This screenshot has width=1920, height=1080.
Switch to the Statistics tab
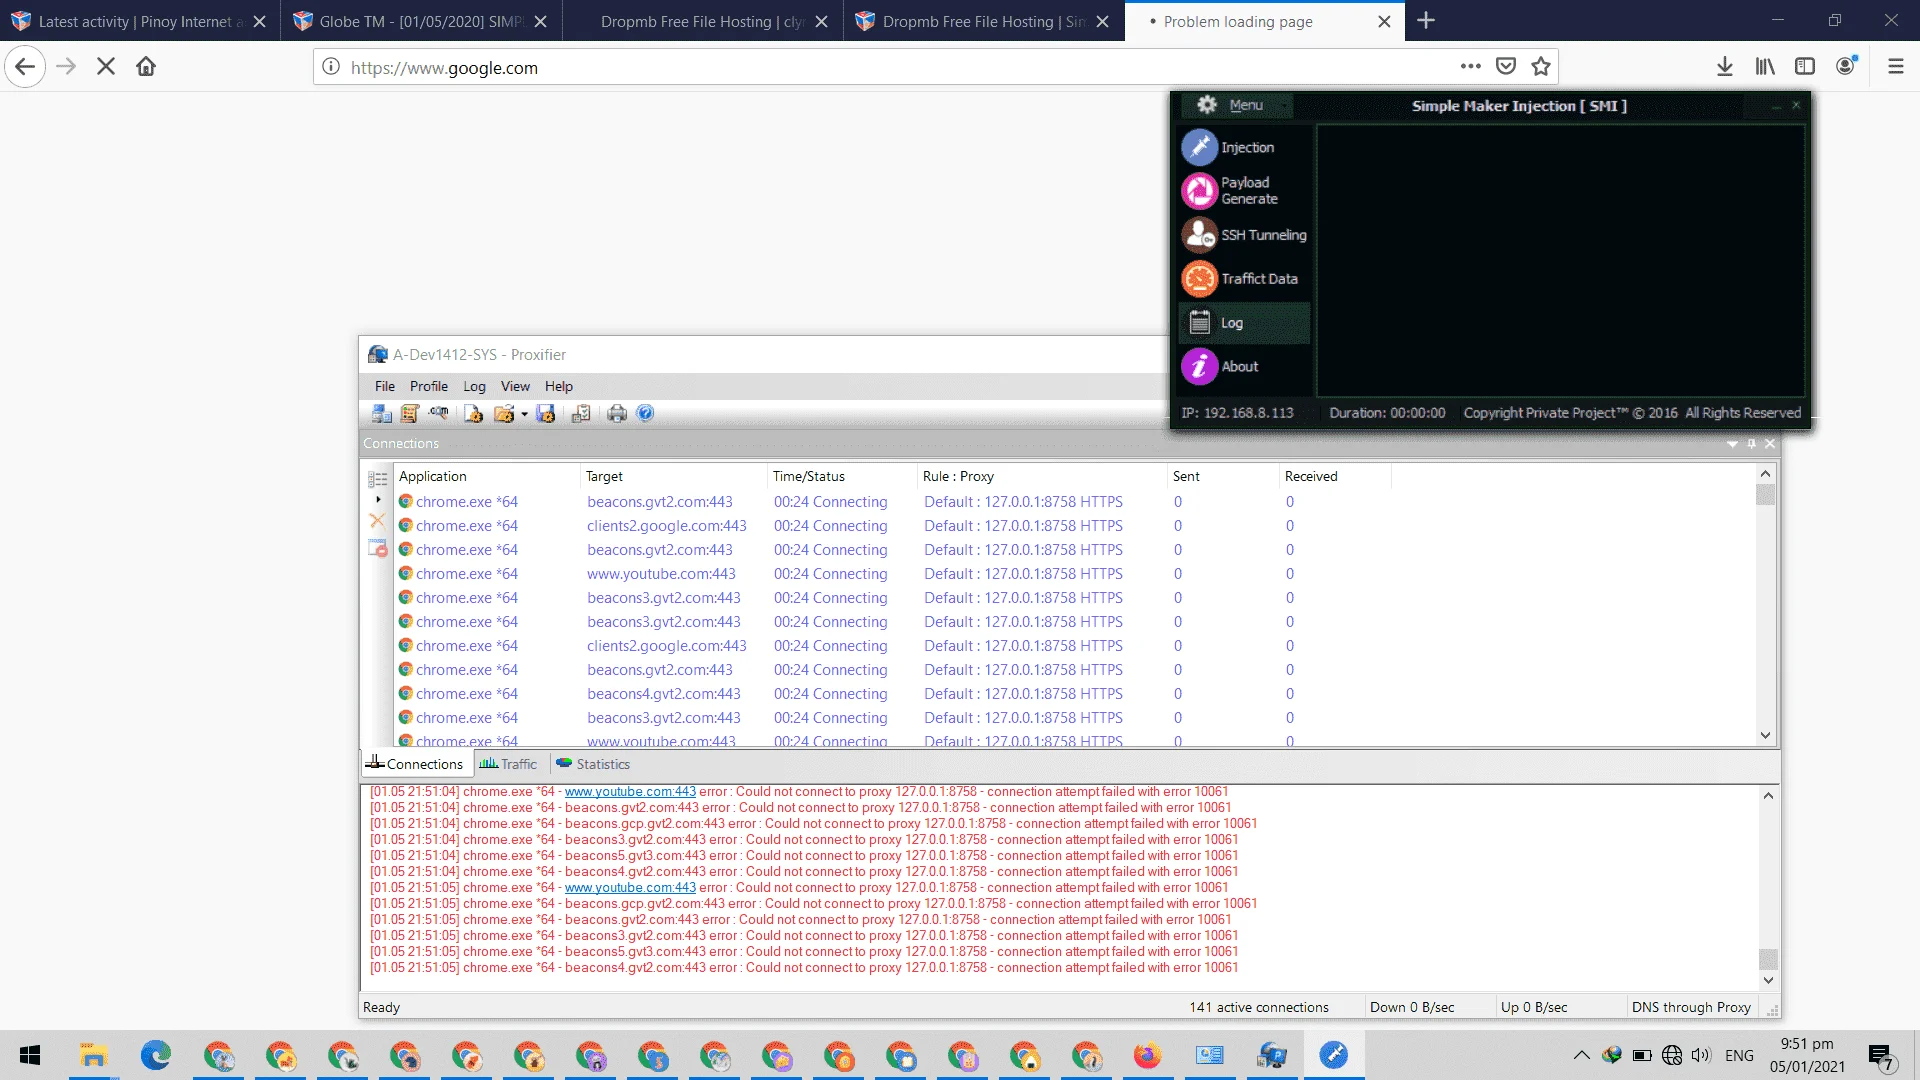[x=593, y=764]
